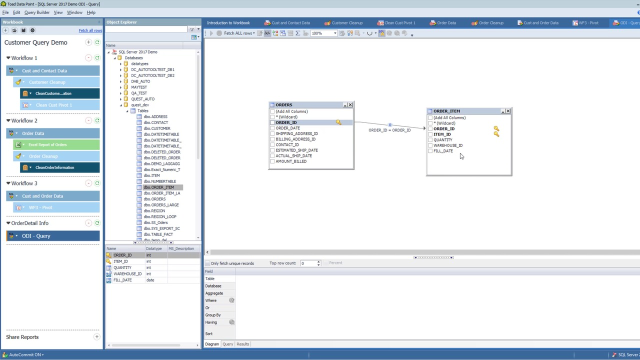Select dbo.CUSTOMER in table tree
The image size is (640, 360).
(157, 128)
